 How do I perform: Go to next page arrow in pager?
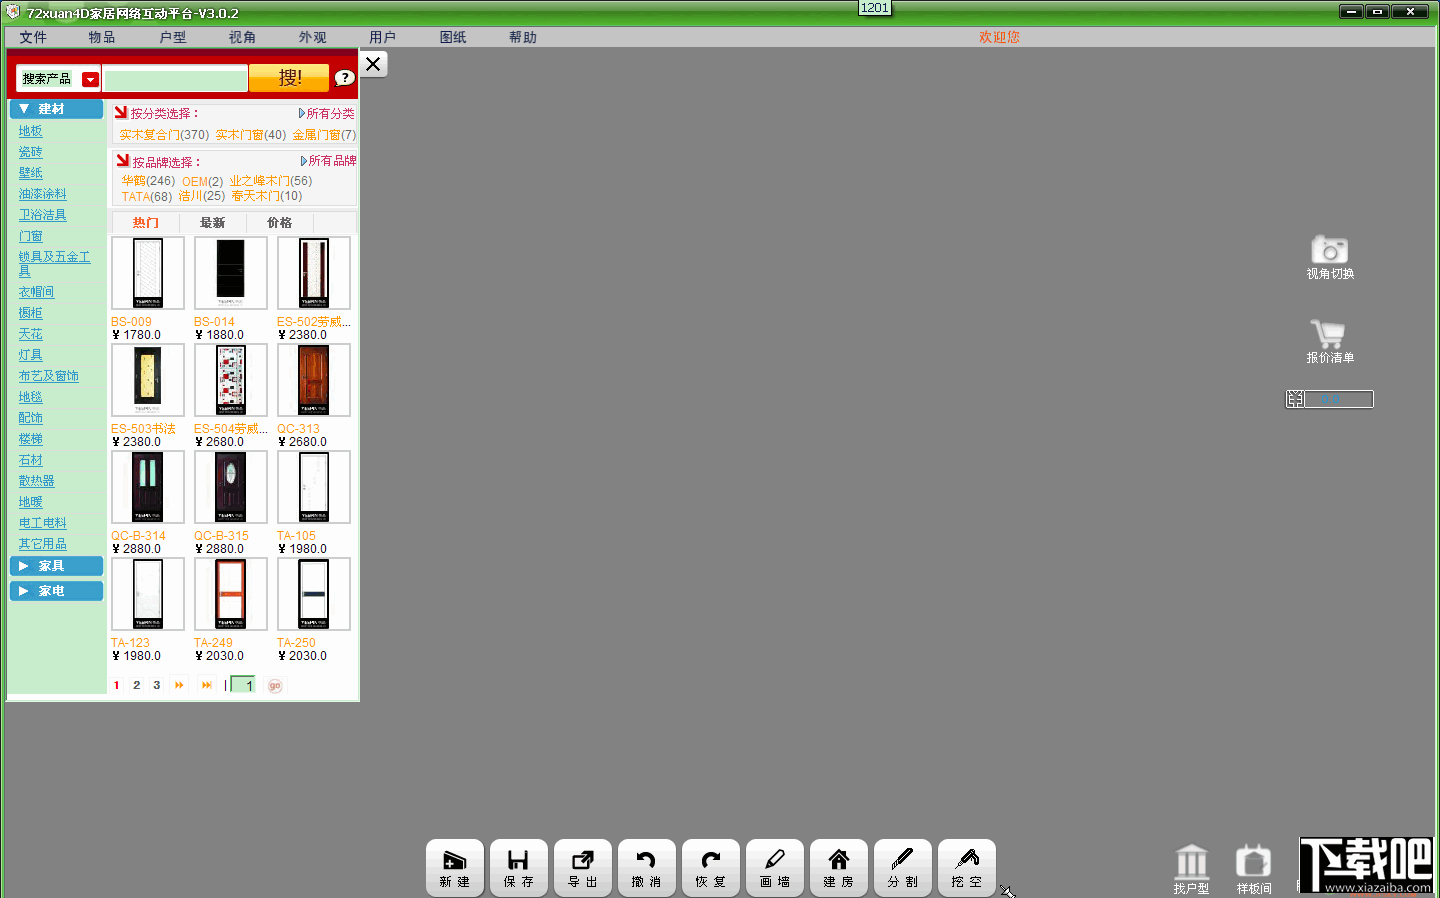[x=179, y=685]
